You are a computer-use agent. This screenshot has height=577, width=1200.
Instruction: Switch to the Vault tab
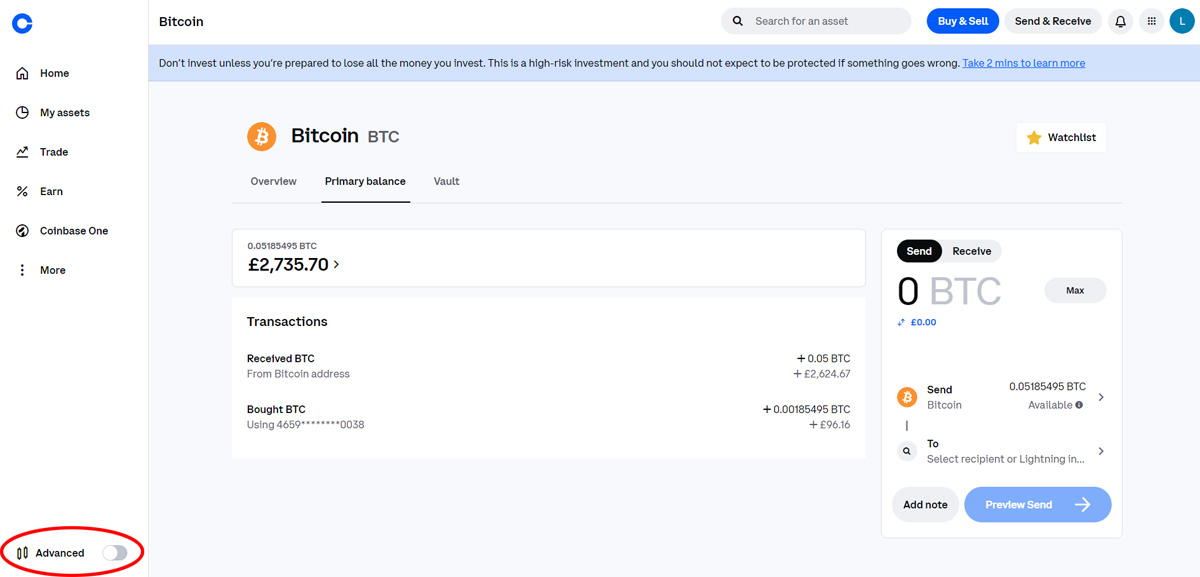click(x=447, y=181)
